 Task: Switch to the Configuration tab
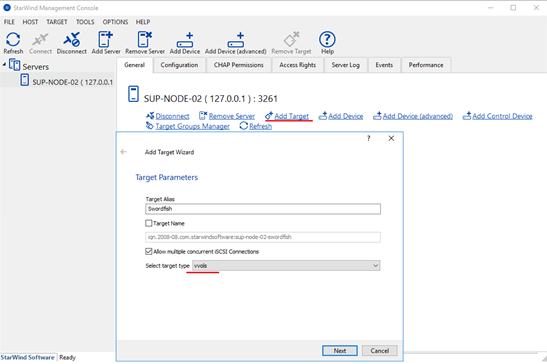pyautogui.click(x=179, y=65)
